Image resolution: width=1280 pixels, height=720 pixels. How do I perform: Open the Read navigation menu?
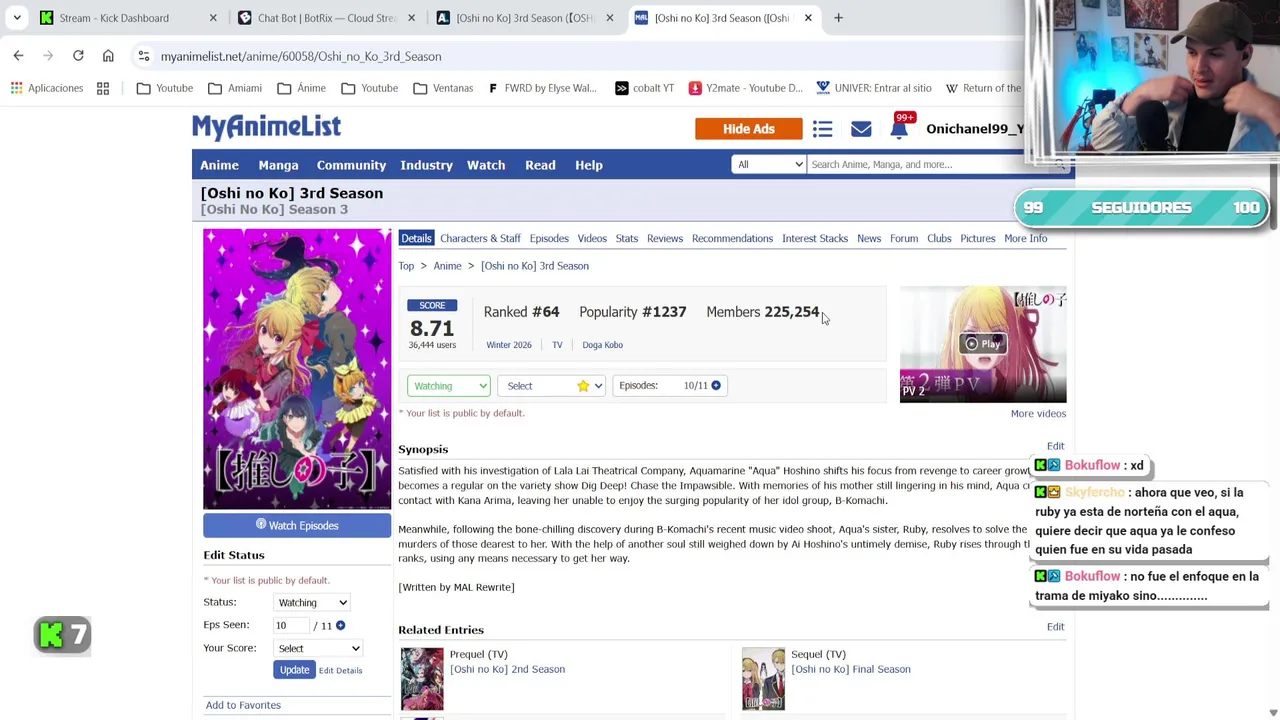click(x=540, y=165)
